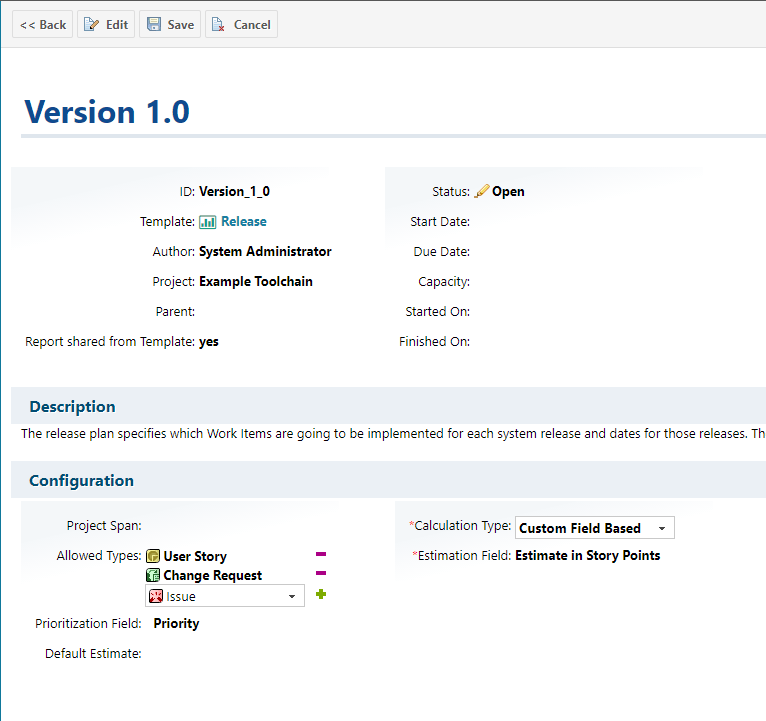This screenshot has width=766, height=721.
Task: Click the Configuration section header
Action: 81,481
